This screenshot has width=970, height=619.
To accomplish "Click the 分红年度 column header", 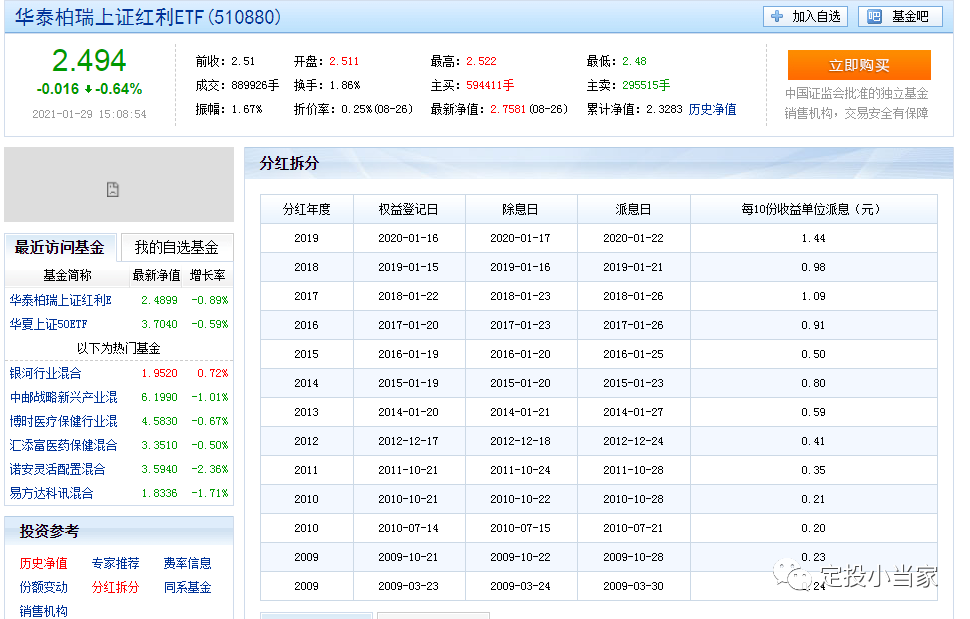I will pyautogui.click(x=306, y=210).
